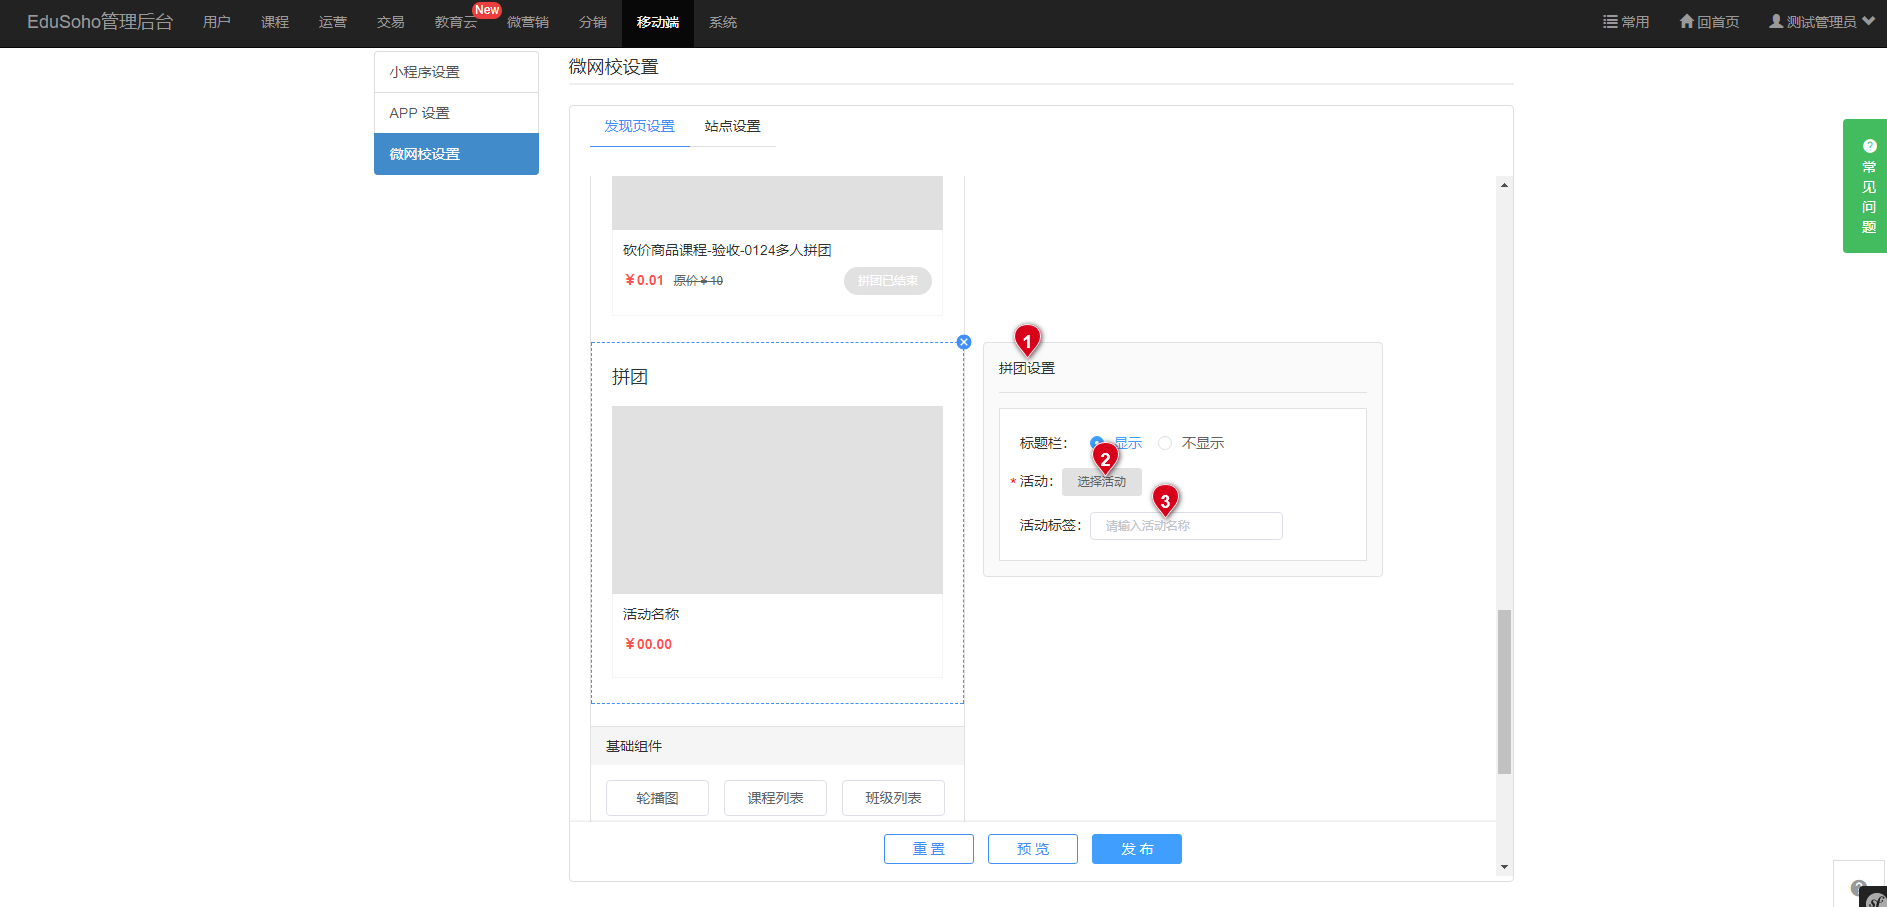The height and width of the screenshot is (907, 1887).
Task: Open the 常见问题 help question icon
Action: pos(1869,146)
